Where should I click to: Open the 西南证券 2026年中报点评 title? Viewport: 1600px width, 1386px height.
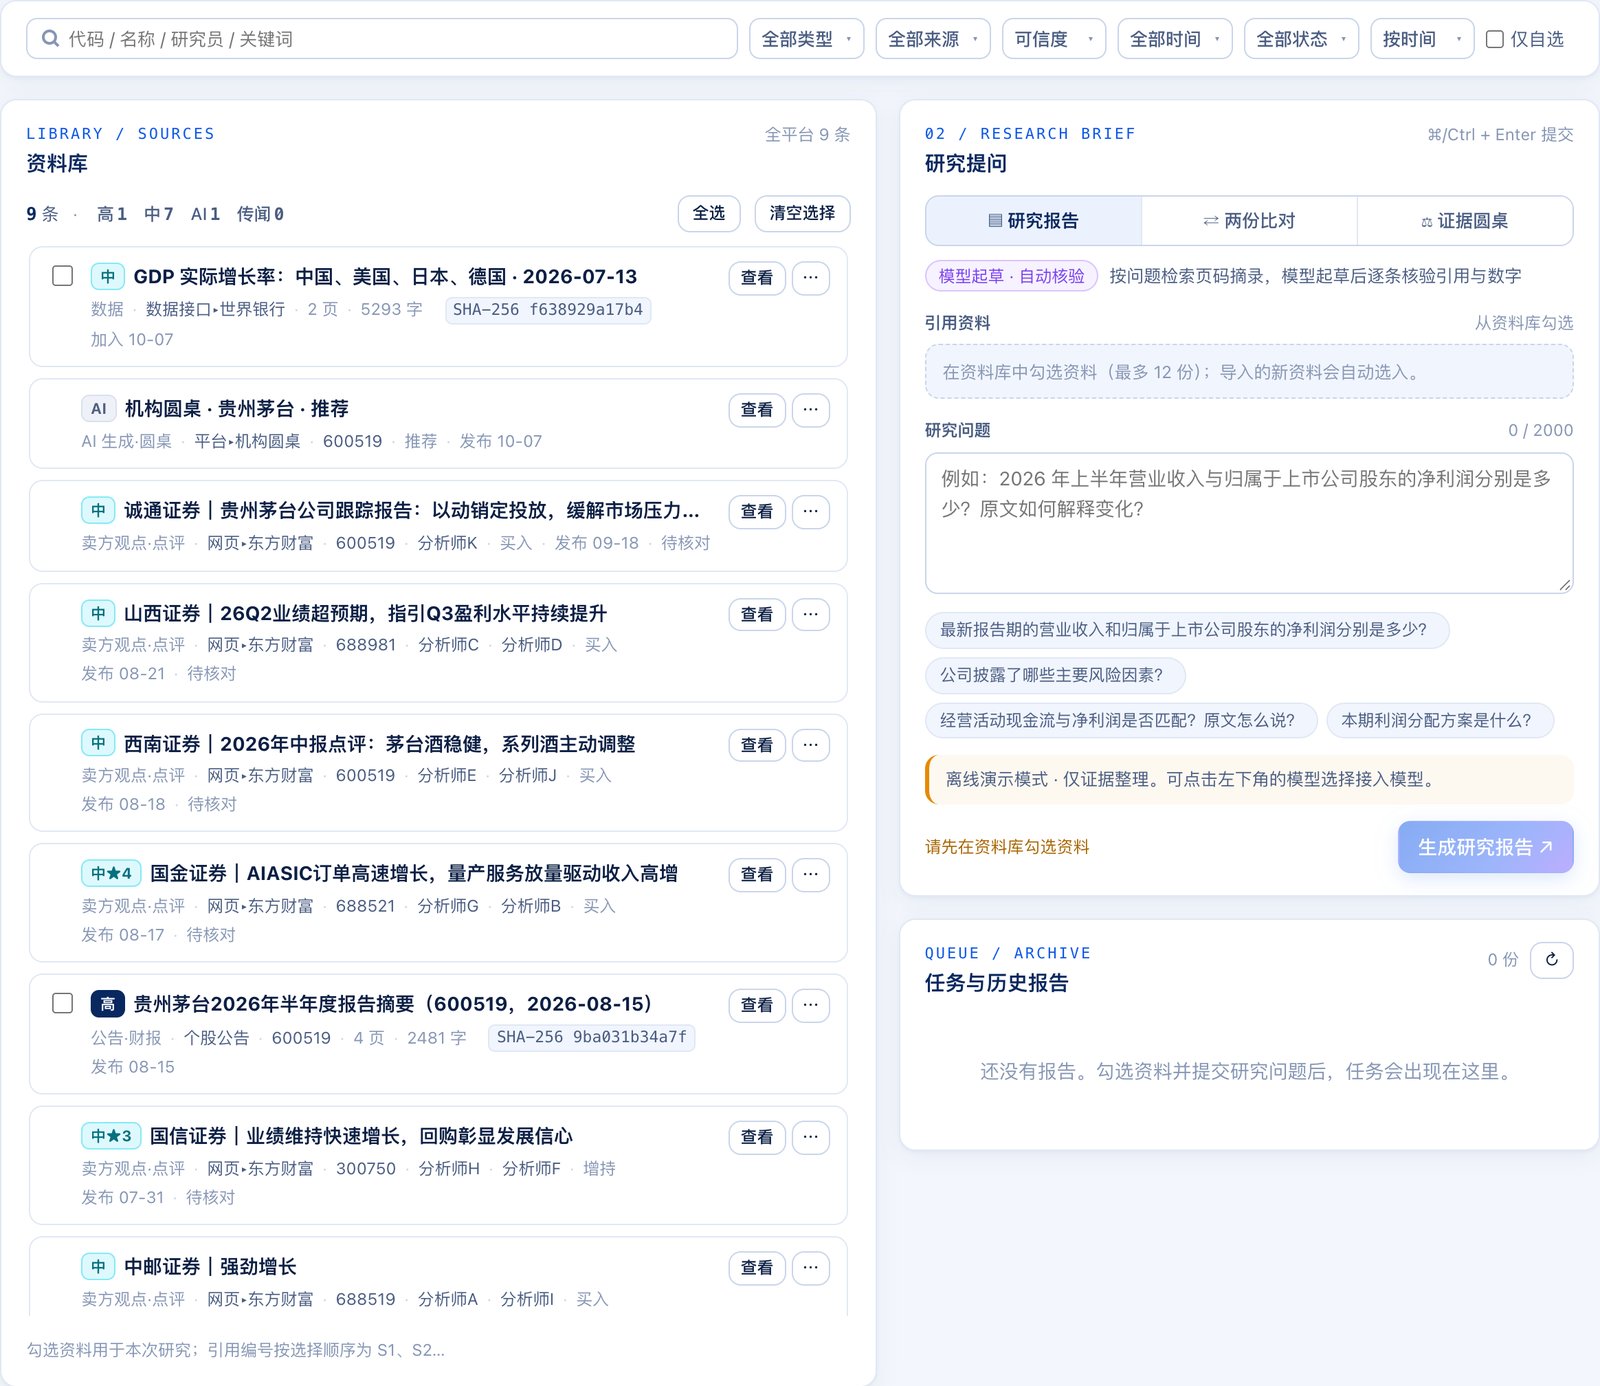point(380,744)
